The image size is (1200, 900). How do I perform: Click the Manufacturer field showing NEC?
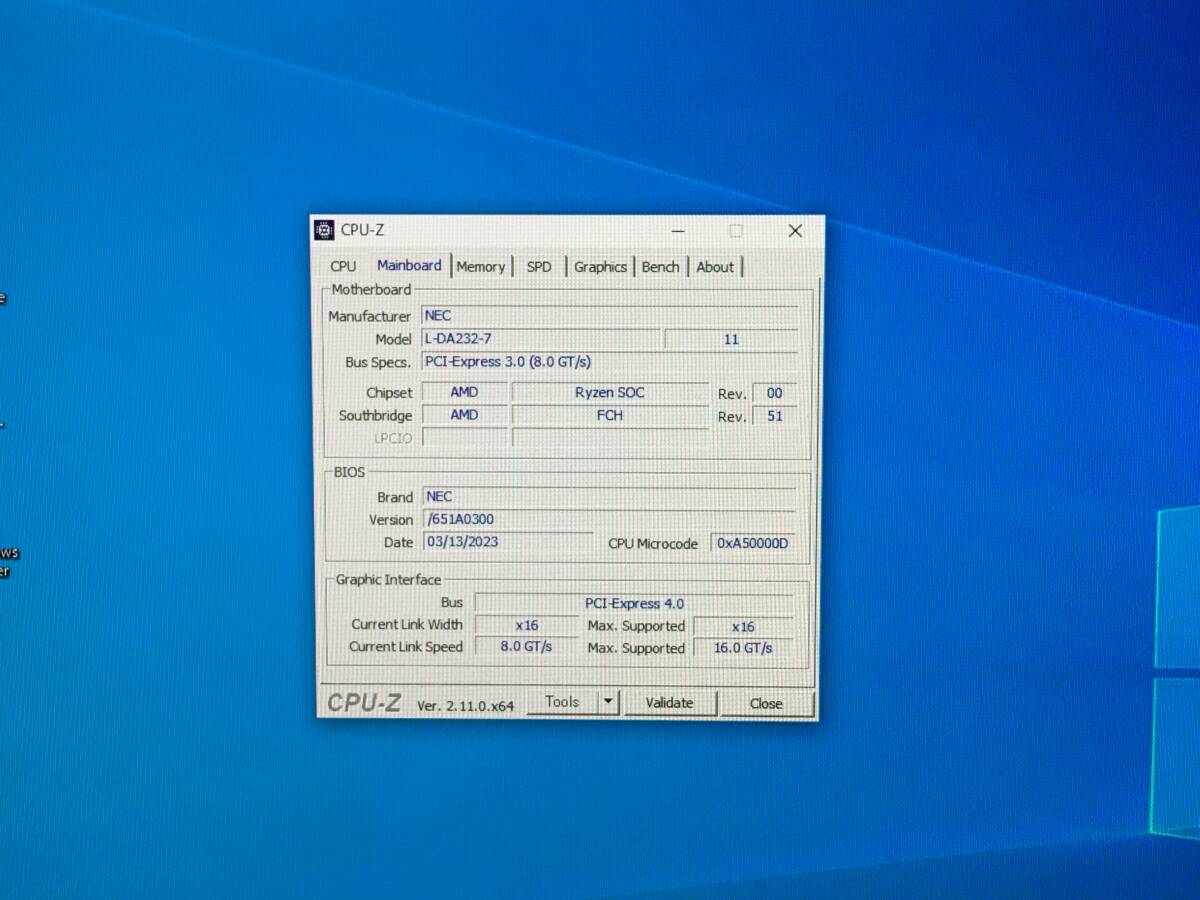click(x=610, y=316)
